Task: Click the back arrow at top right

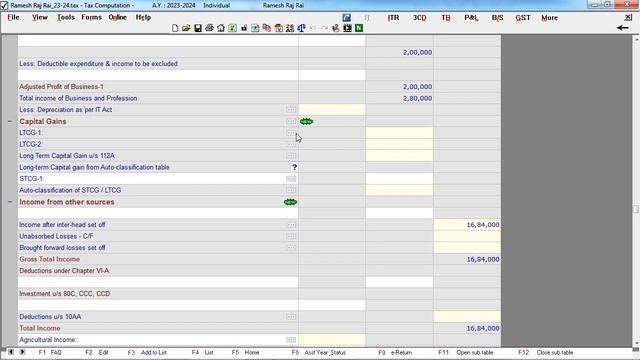Action: (x=622, y=28)
